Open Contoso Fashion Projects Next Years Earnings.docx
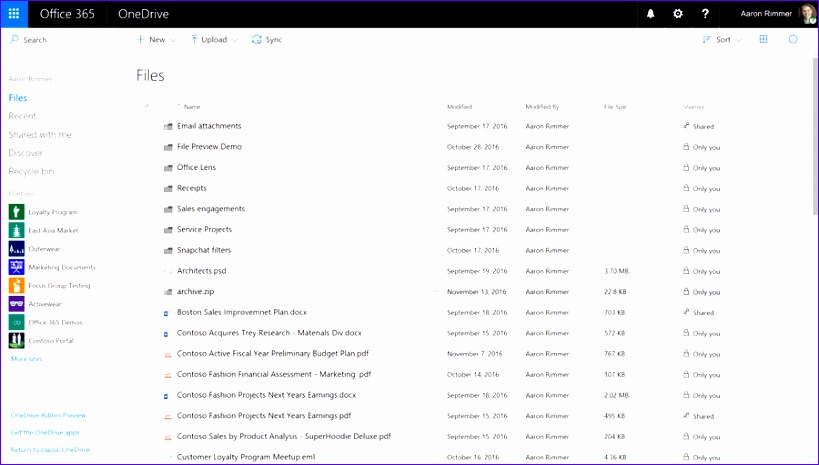The width and height of the screenshot is (819, 465). coord(266,395)
